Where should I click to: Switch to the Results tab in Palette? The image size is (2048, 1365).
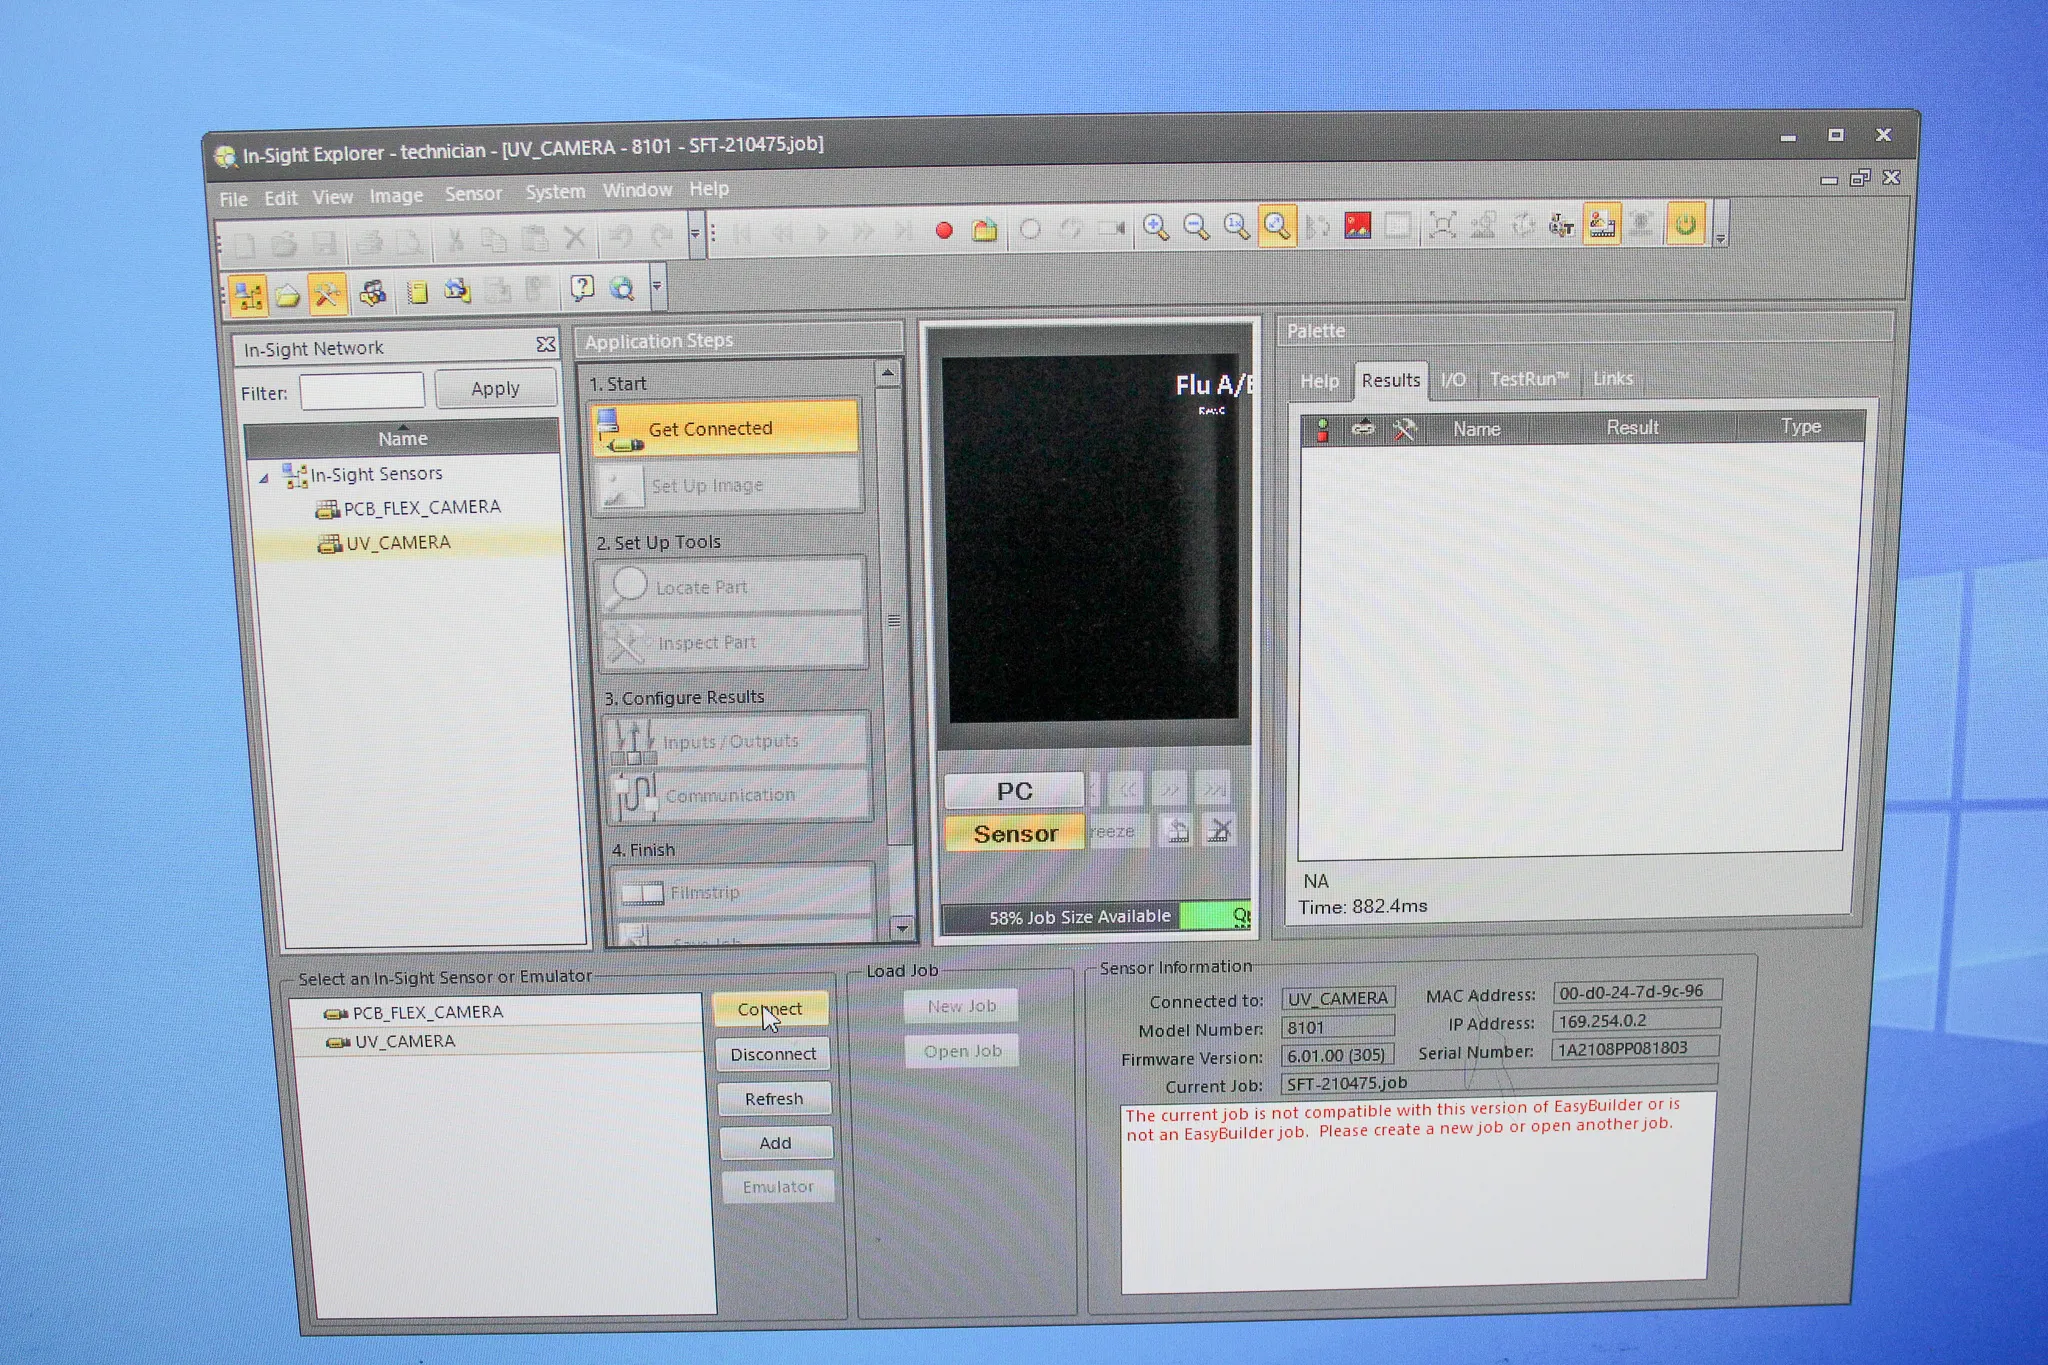click(1389, 379)
